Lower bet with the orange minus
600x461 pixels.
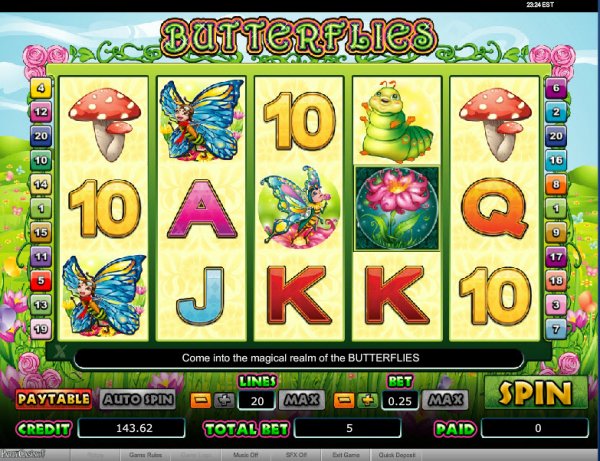(344, 400)
